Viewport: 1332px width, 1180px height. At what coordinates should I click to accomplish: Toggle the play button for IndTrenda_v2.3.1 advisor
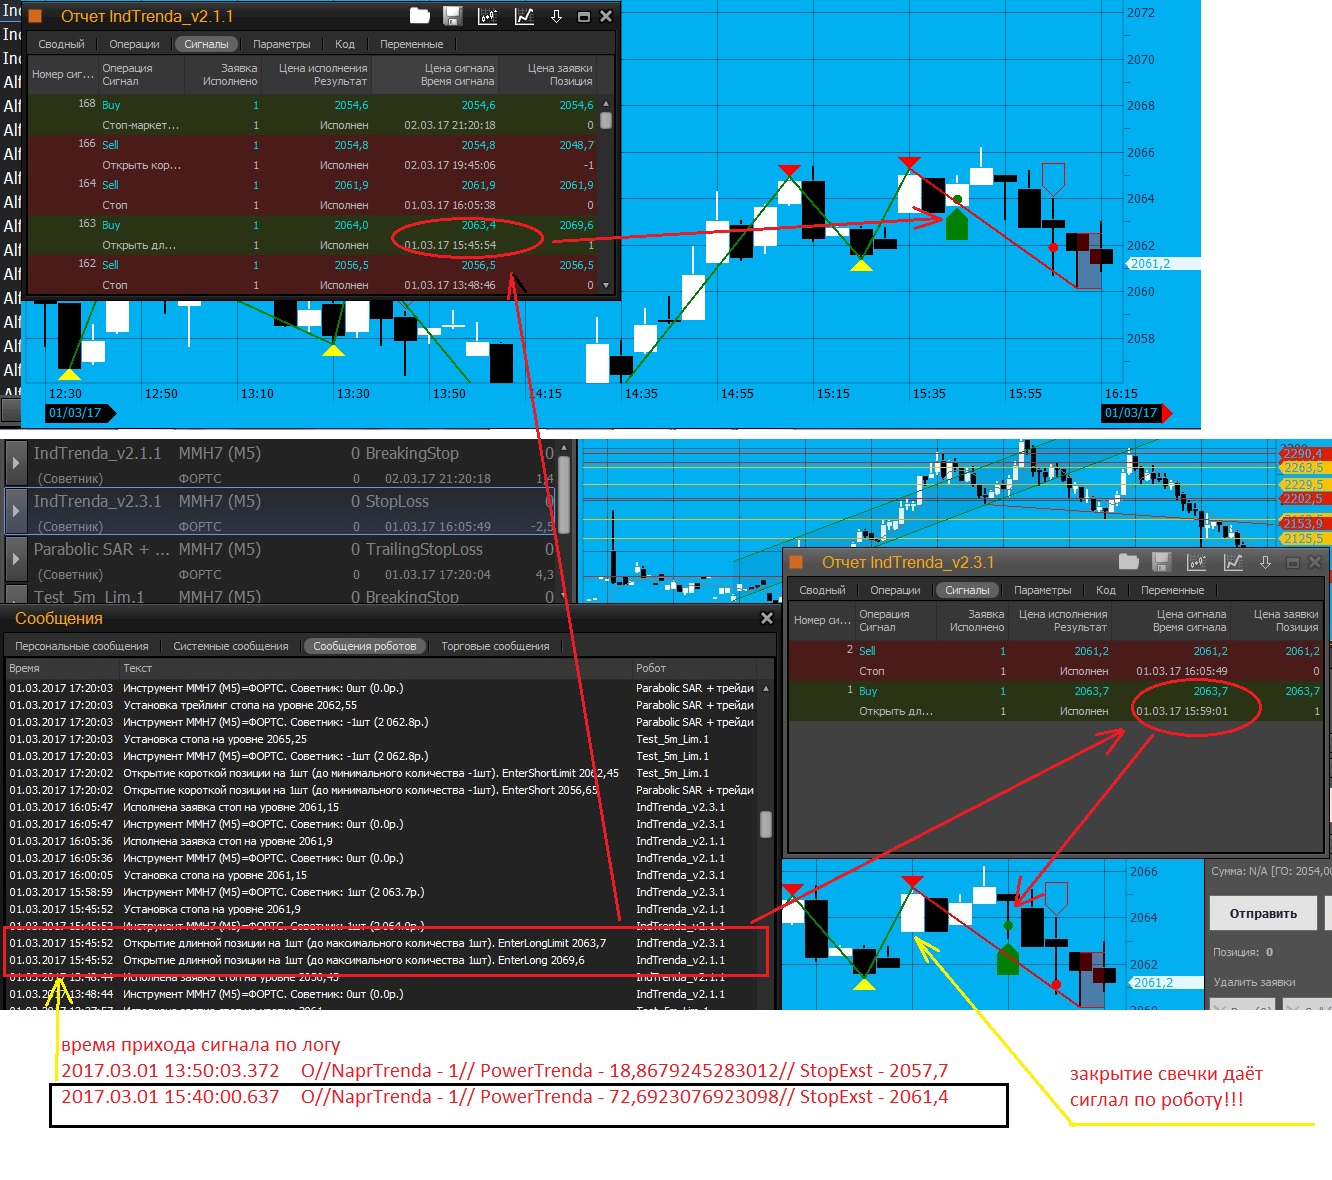tap(16, 511)
